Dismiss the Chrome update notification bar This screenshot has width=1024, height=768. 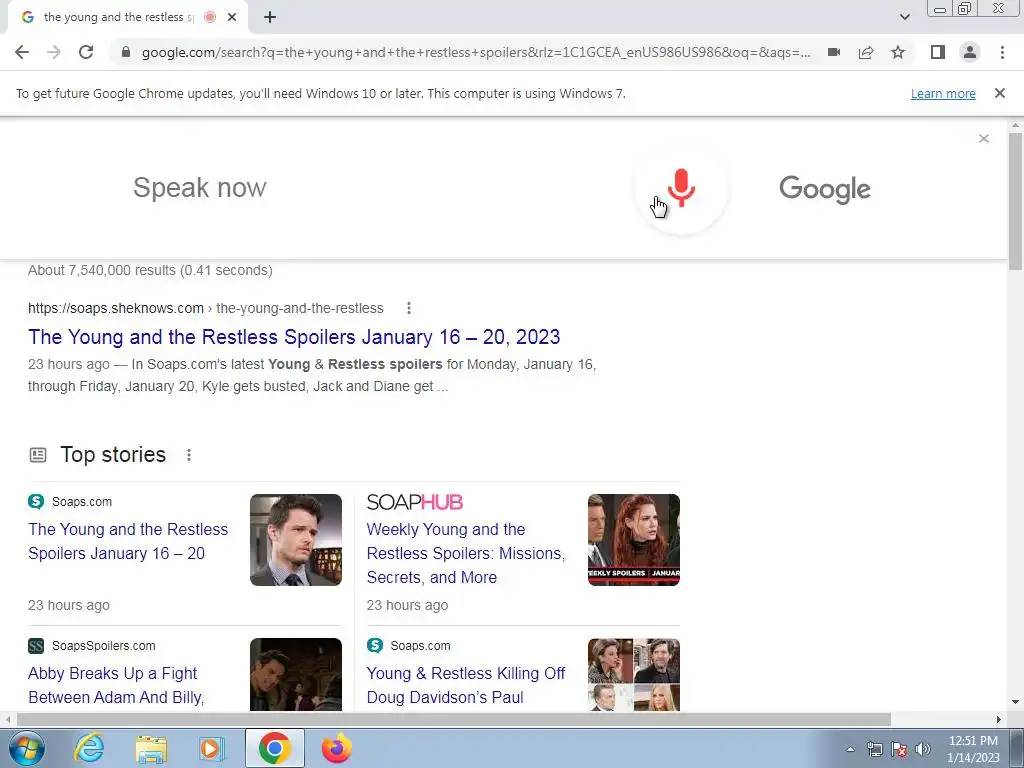[999, 93]
